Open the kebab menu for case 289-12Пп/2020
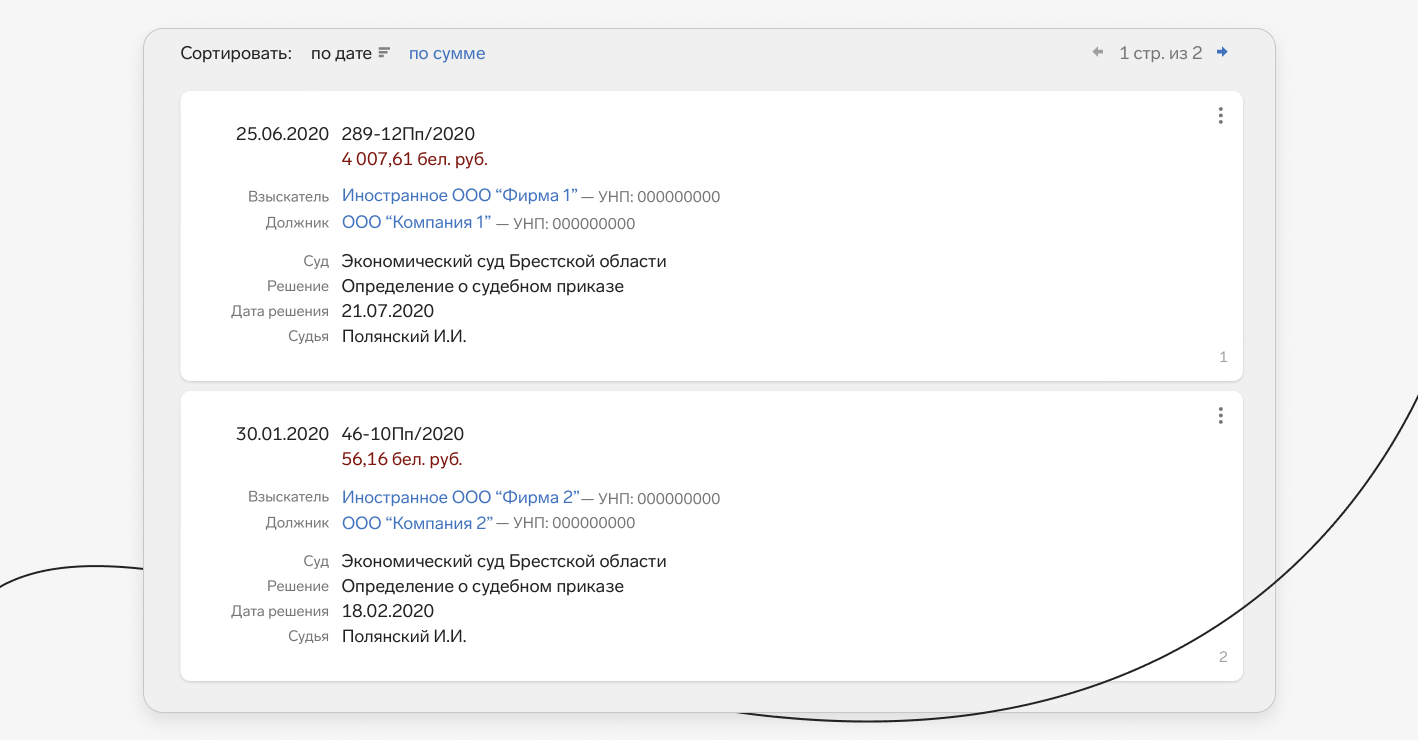This screenshot has height=740, width=1418. pyautogui.click(x=1220, y=116)
